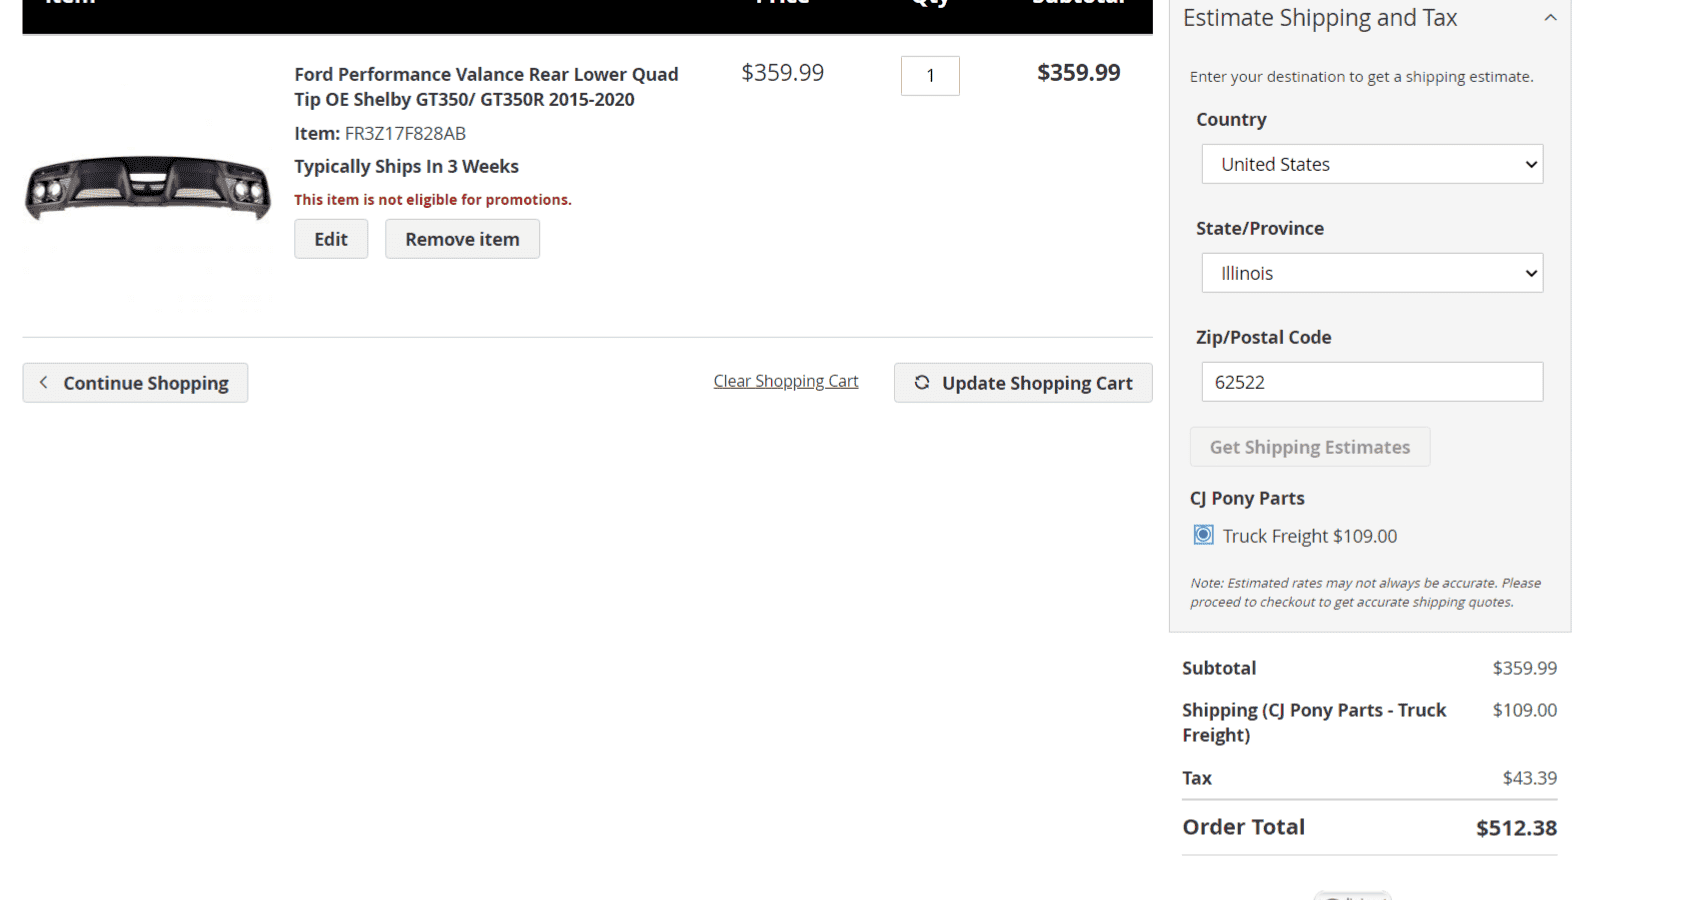Click the Typically Ships In 3 Weeks text
1701x900 pixels.
click(406, 166)
